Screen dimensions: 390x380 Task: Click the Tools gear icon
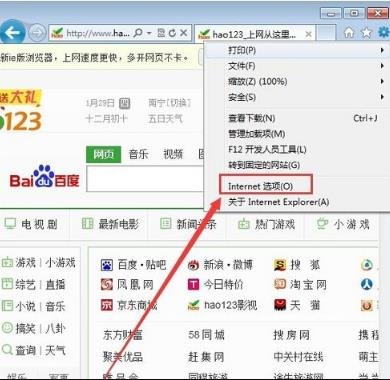coord(384,32)
